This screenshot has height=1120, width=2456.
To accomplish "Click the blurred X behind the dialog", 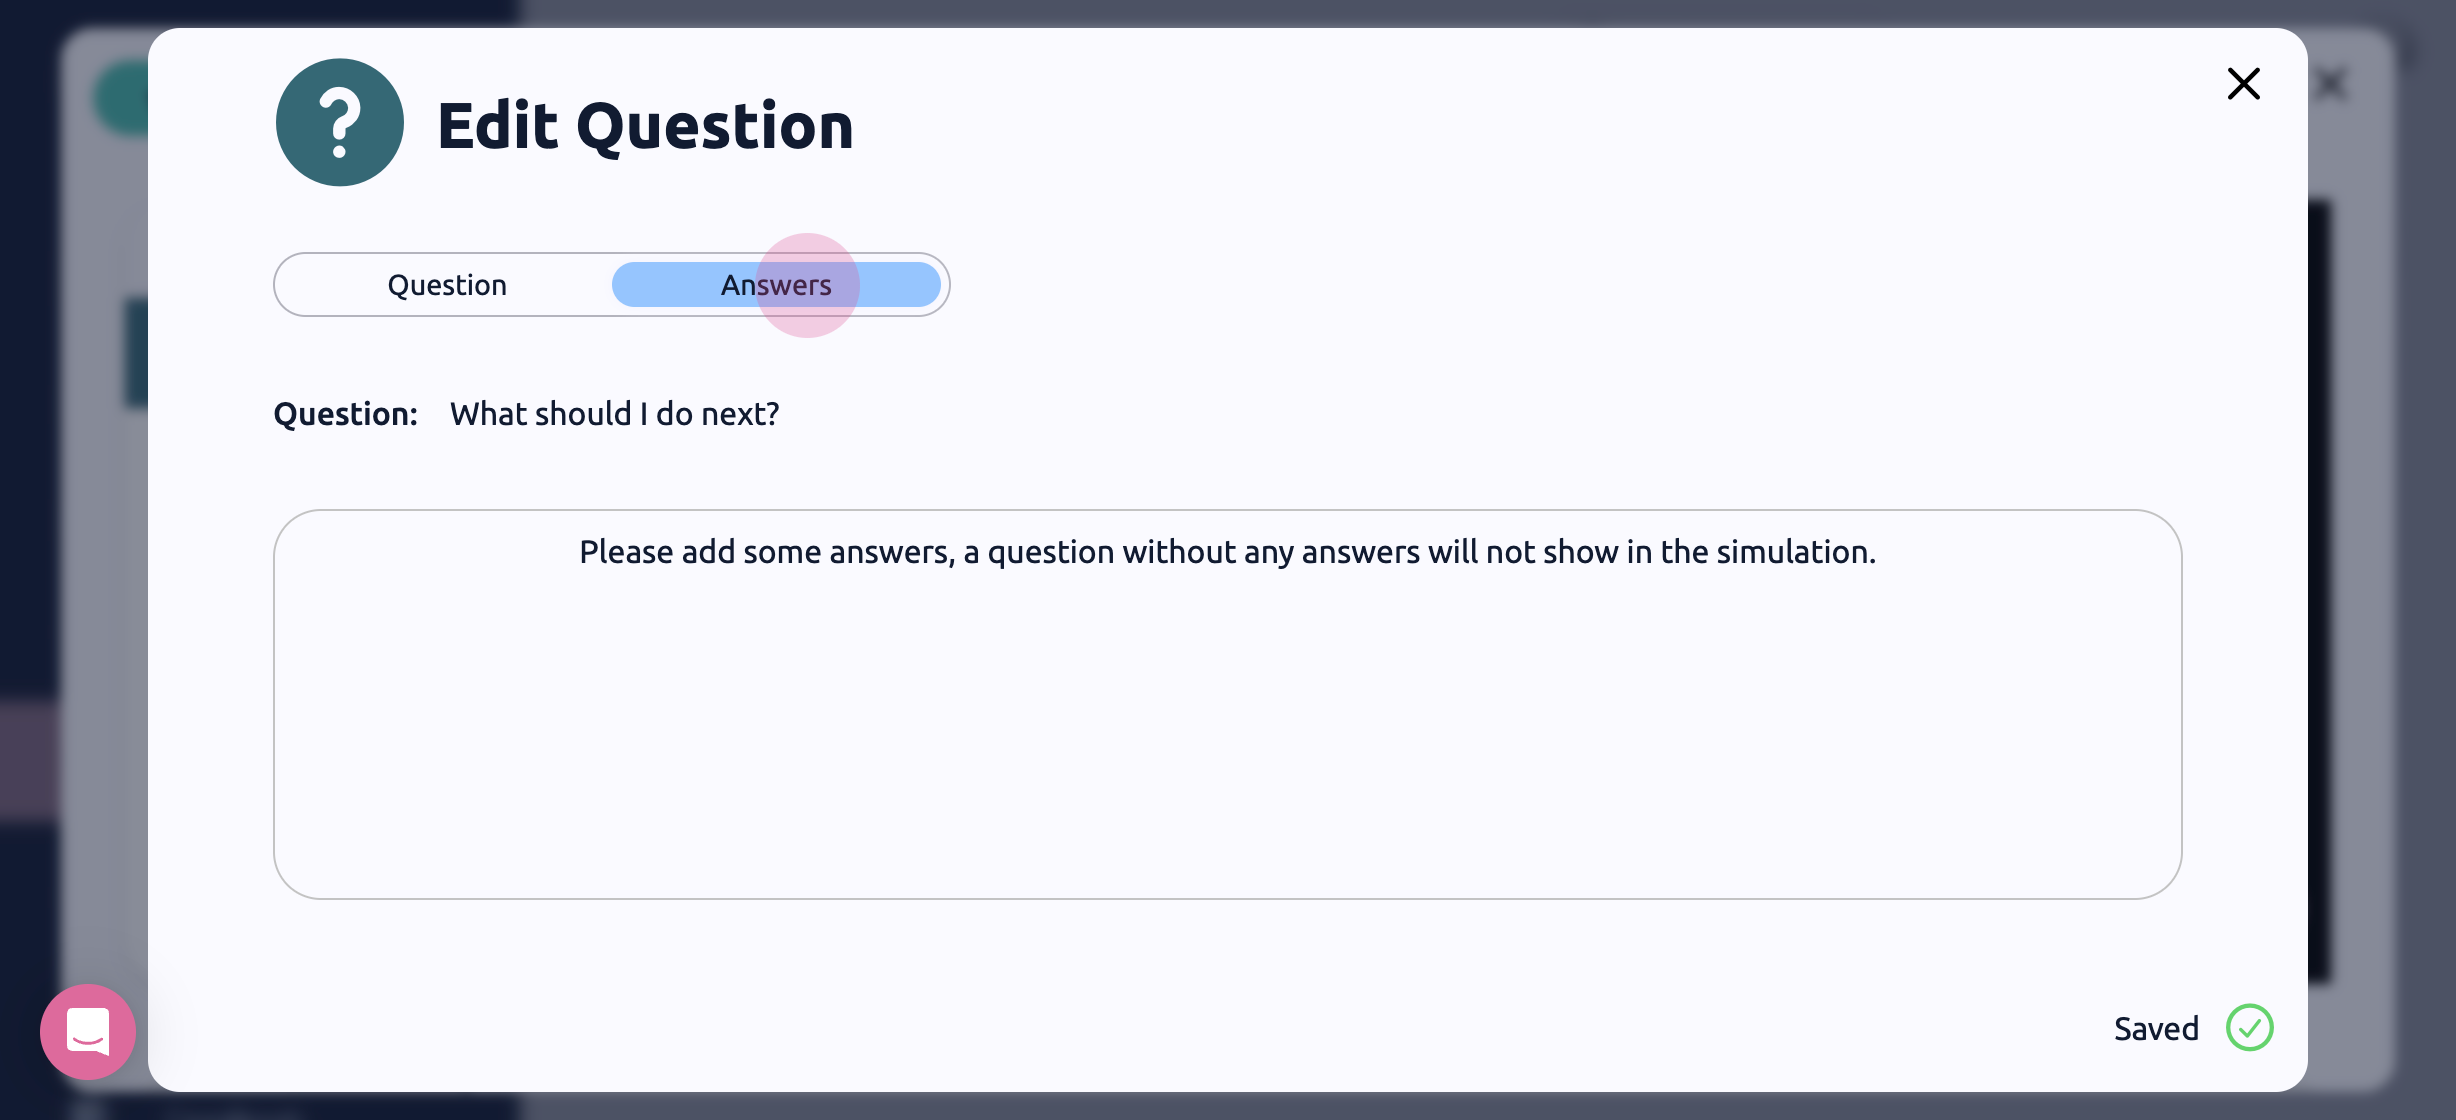I will 2331,84.
